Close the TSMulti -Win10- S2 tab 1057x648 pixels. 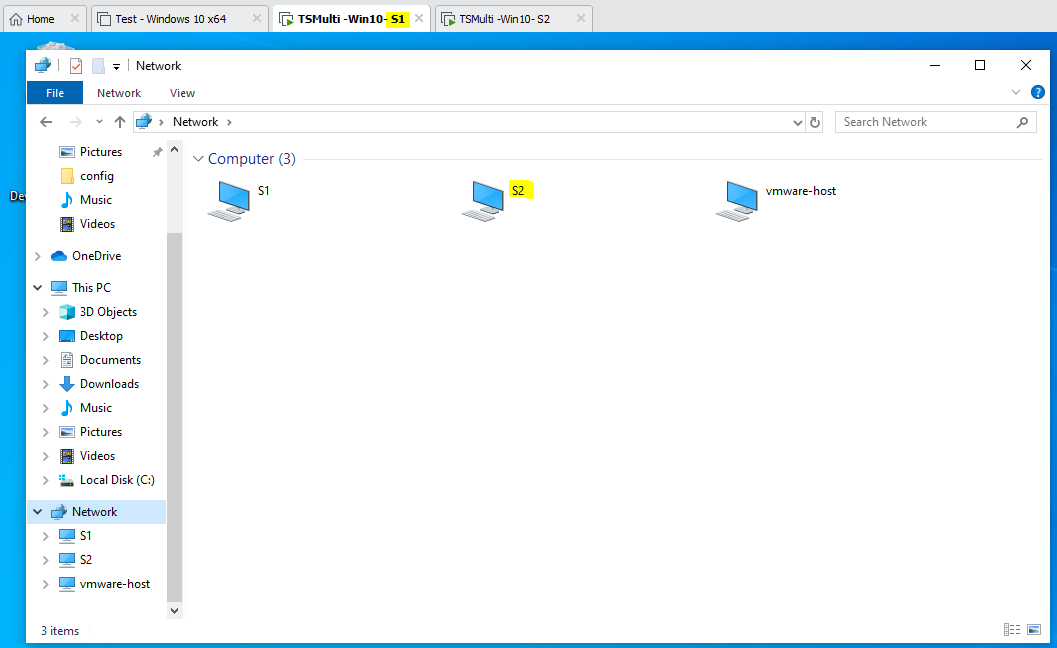point(580,19)
